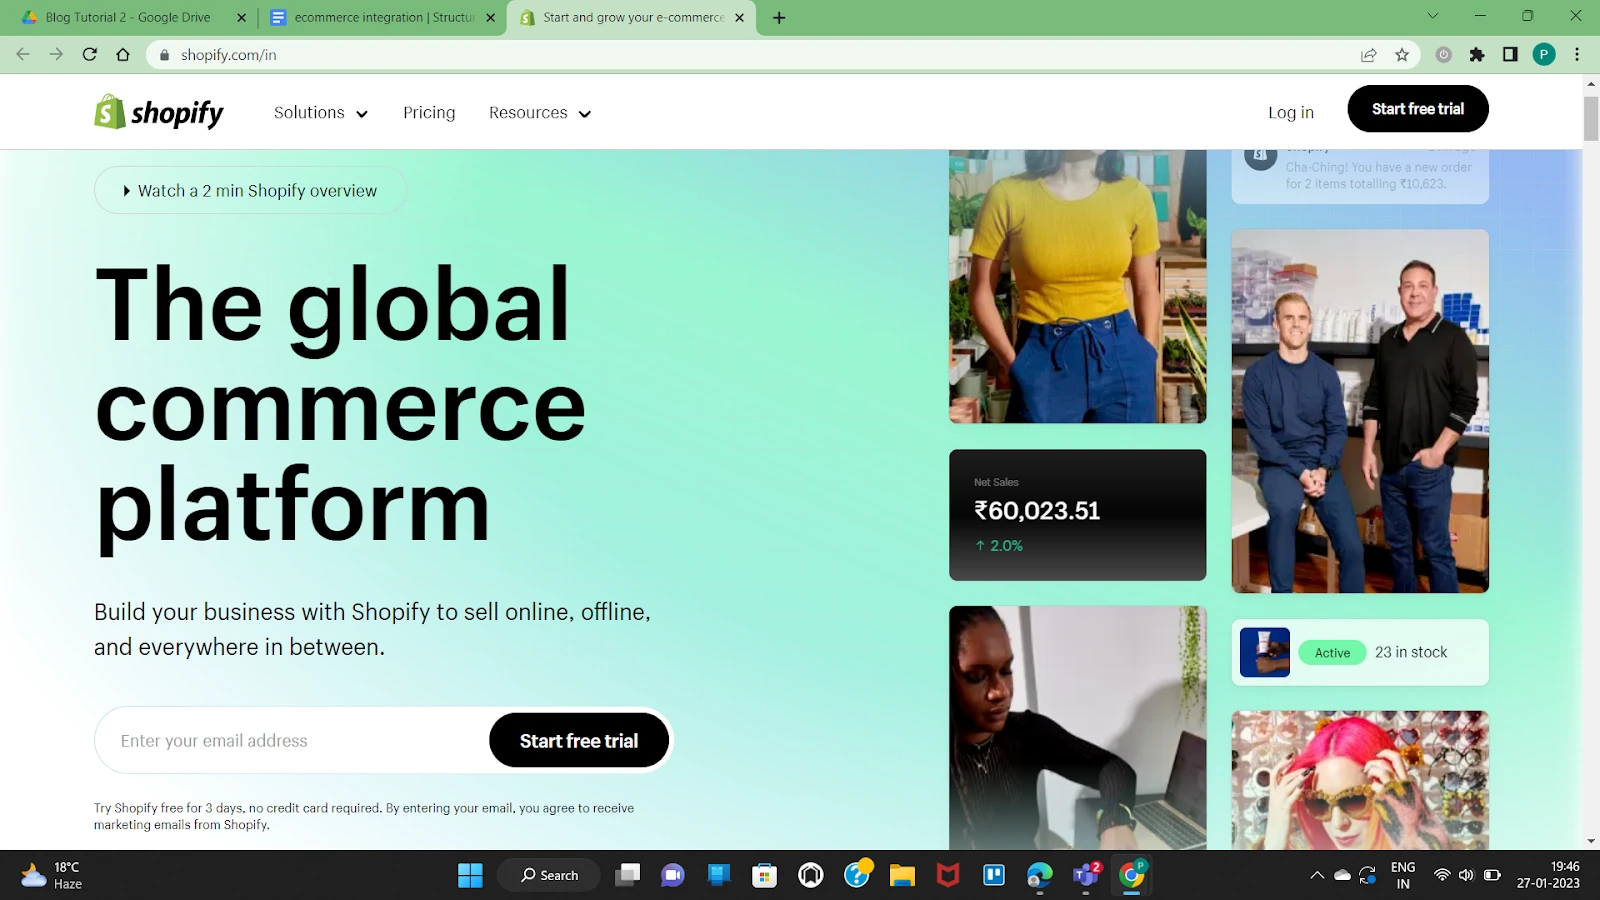Open McAfee from the taskbar
Viewport: 1600px width, 900px height.
[x=948, y=875]
